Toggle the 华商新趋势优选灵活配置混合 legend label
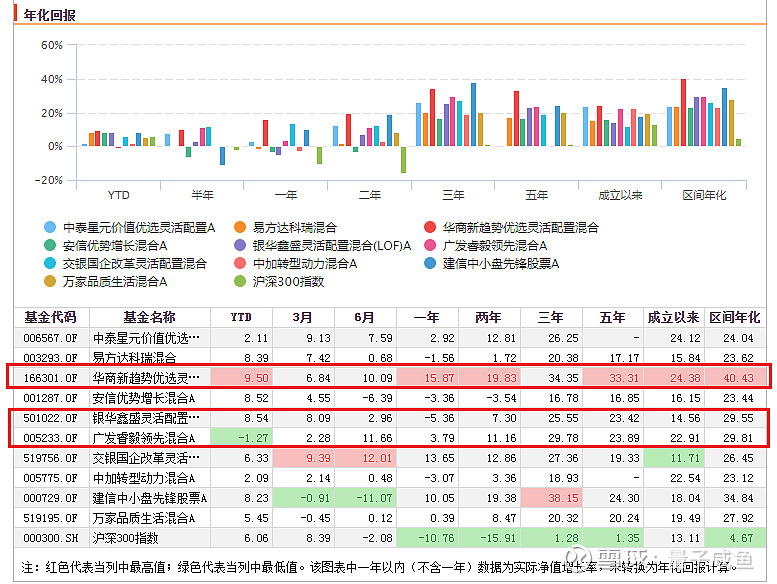 [520, 227]
